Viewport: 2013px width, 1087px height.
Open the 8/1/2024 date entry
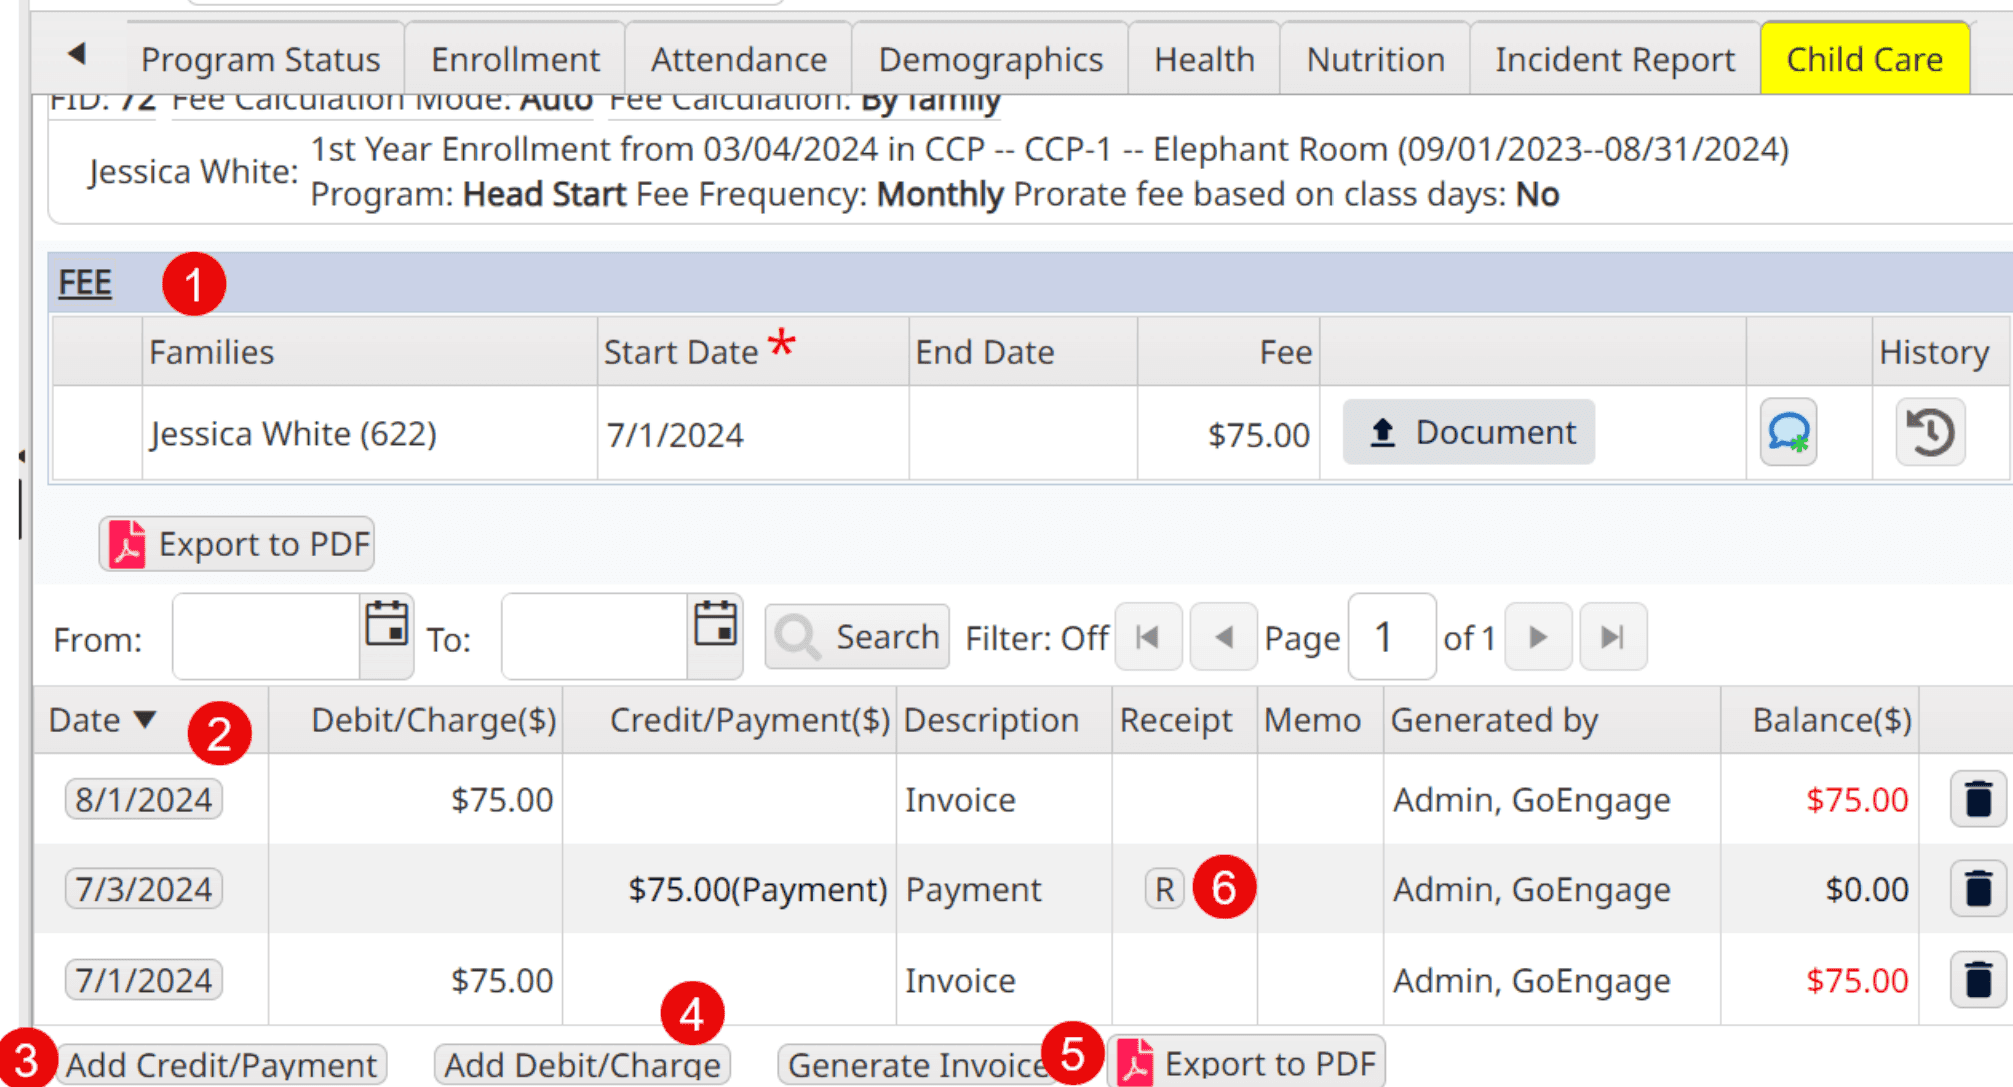point(144,799)
